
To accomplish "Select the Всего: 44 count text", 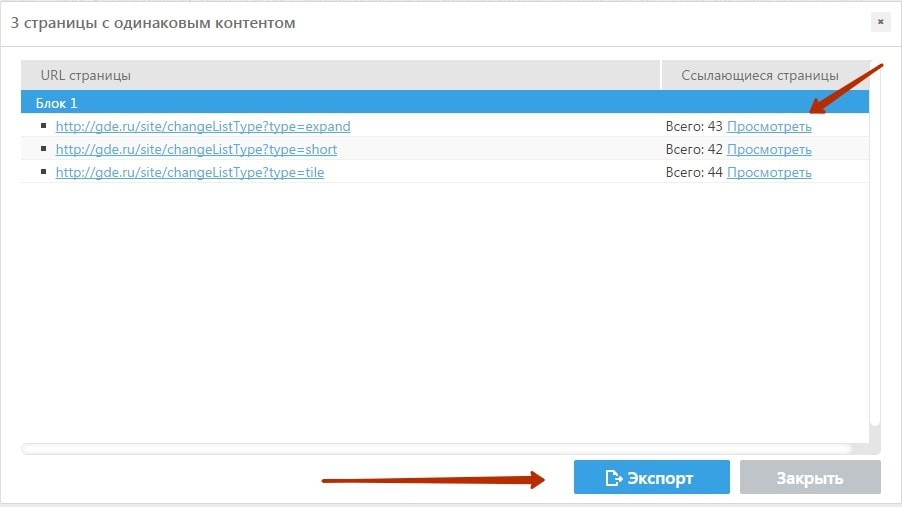I will tap(694, 173).
